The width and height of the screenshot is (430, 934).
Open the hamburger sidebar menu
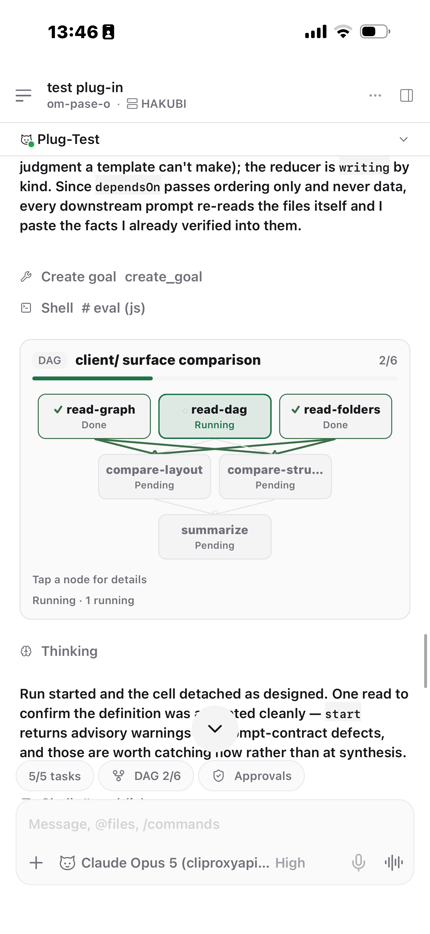23,95
